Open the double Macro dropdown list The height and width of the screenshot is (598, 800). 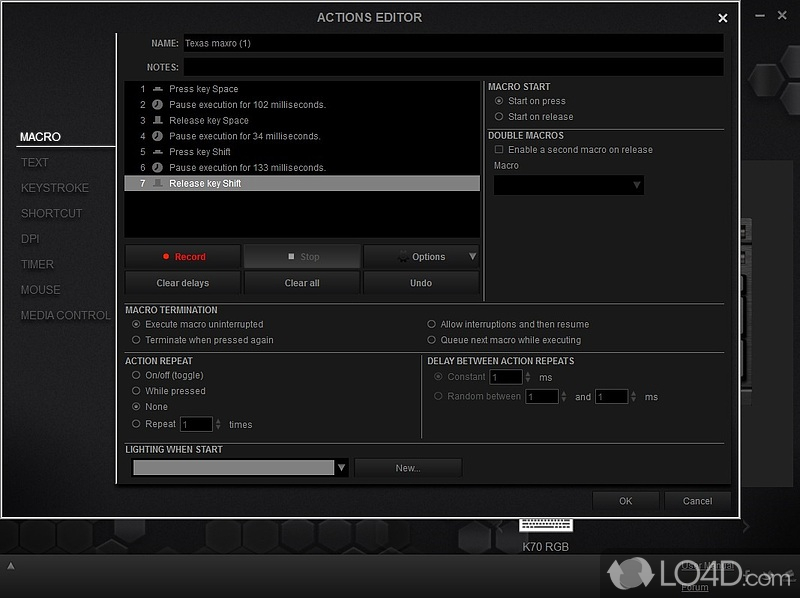pos(636,185)
